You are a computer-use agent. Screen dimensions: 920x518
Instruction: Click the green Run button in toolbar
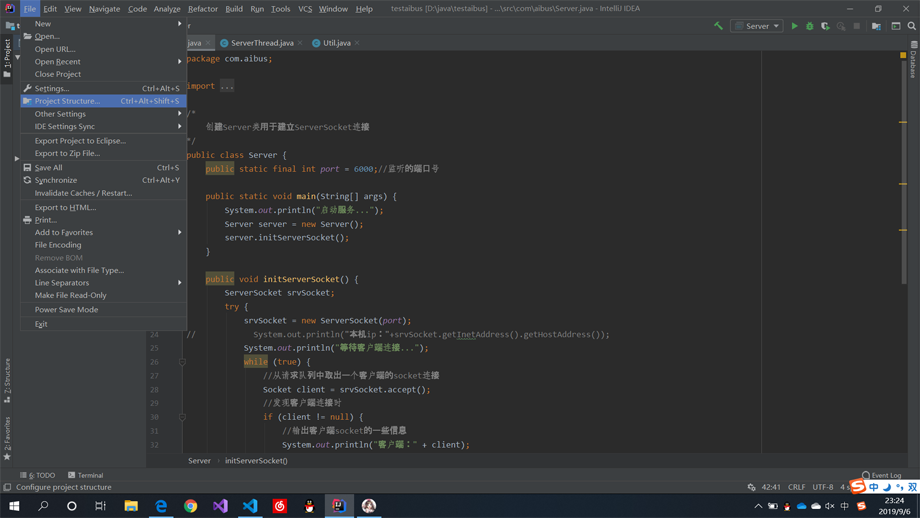pos(795,26)
